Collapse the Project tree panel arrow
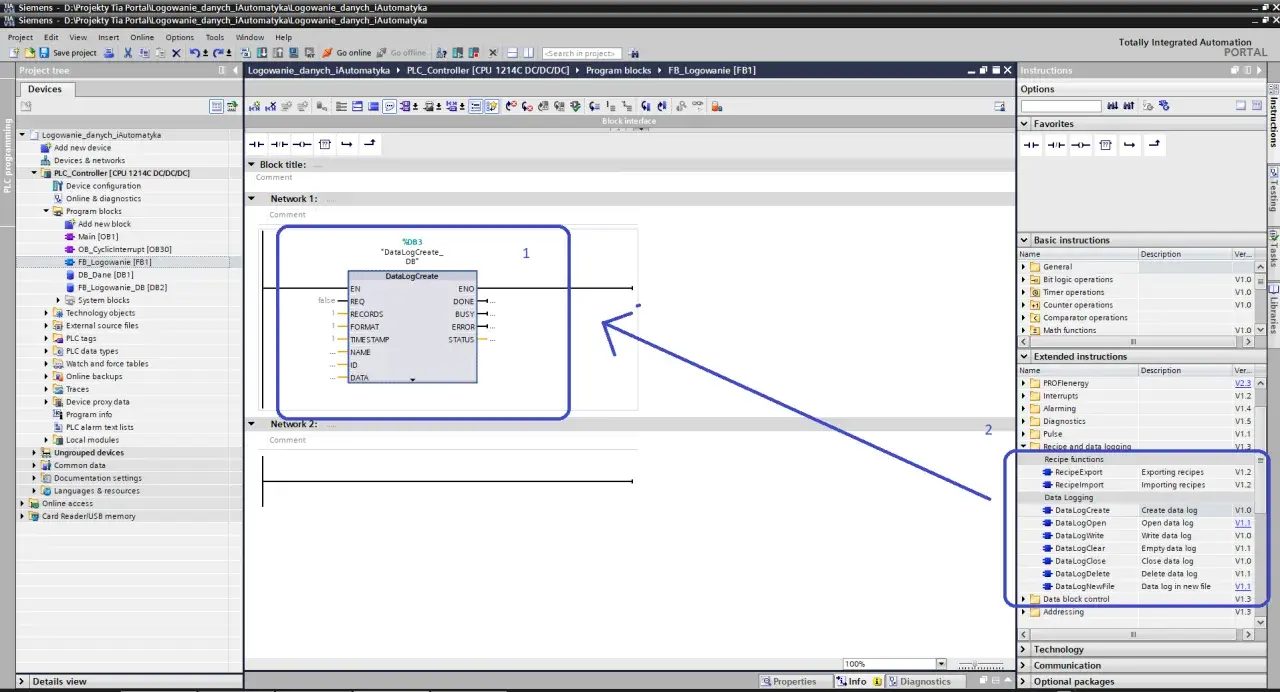Image resolution: width=1280 pixels, height=692 pixels. (236, 70)
